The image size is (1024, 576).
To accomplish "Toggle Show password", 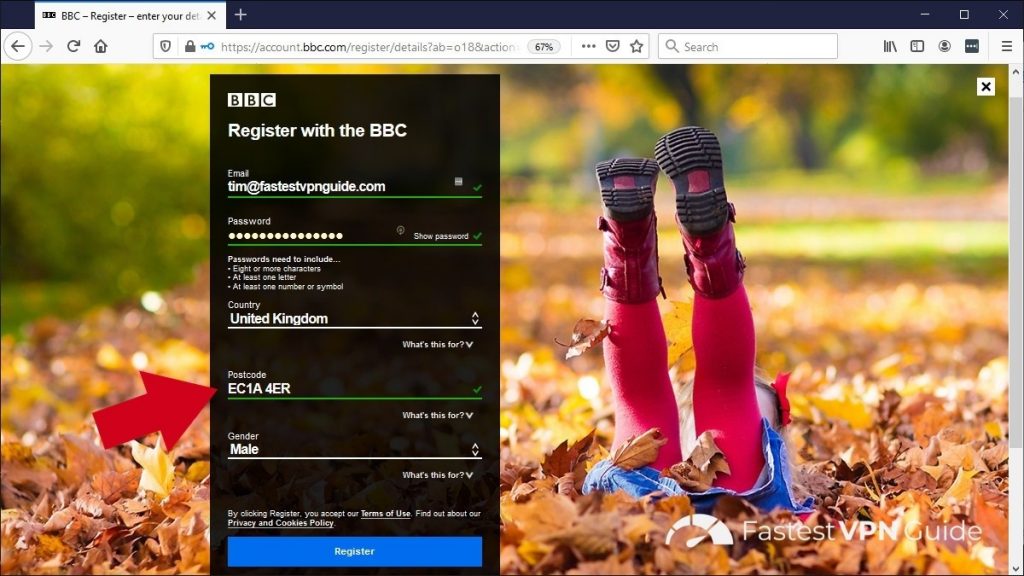I will coord(441,236).
